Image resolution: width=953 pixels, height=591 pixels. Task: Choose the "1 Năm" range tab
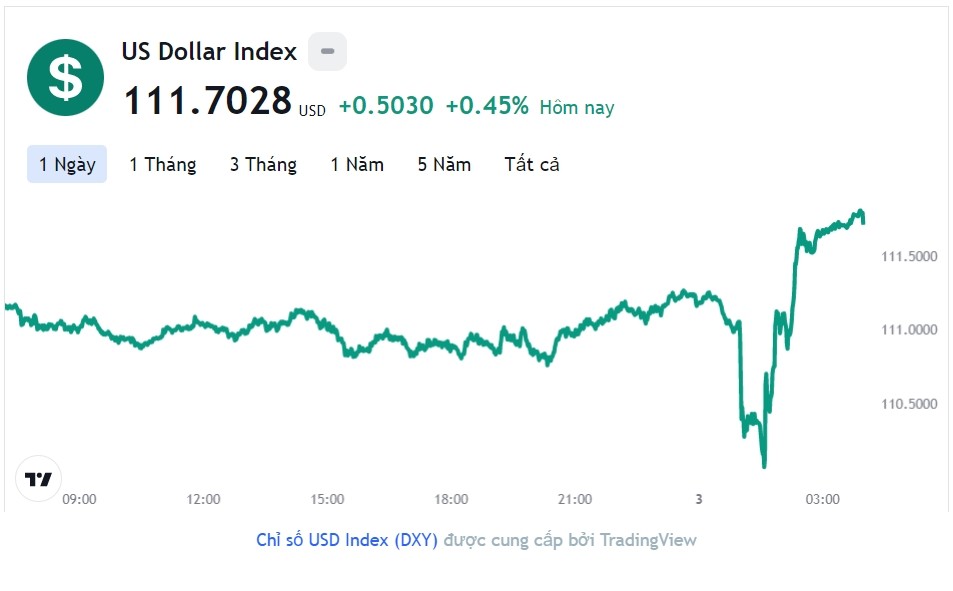coord(357,164)
